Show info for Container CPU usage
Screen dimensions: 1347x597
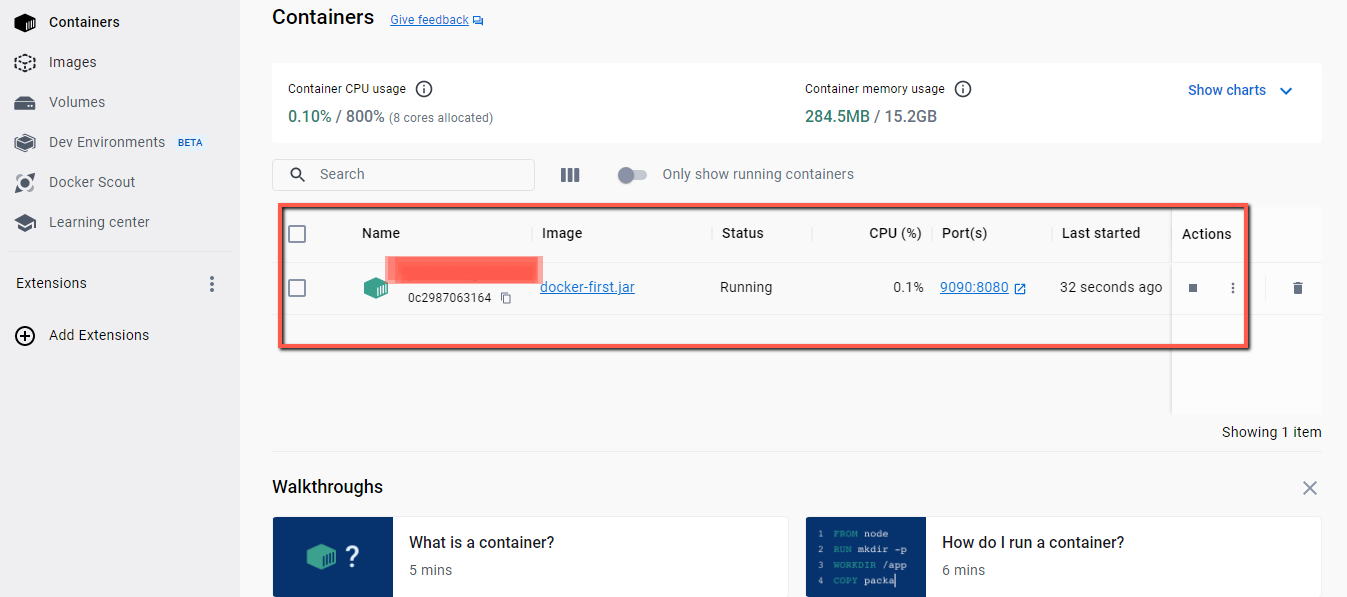(x=424, y=89)
